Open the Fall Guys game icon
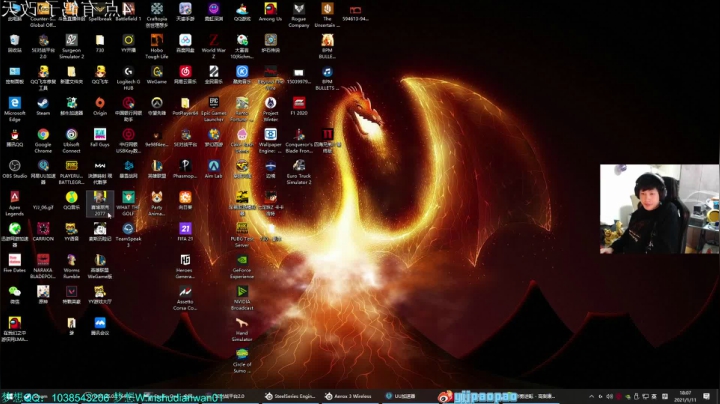Viewport: 720px width, 404px height. click(x=100, y=137)
